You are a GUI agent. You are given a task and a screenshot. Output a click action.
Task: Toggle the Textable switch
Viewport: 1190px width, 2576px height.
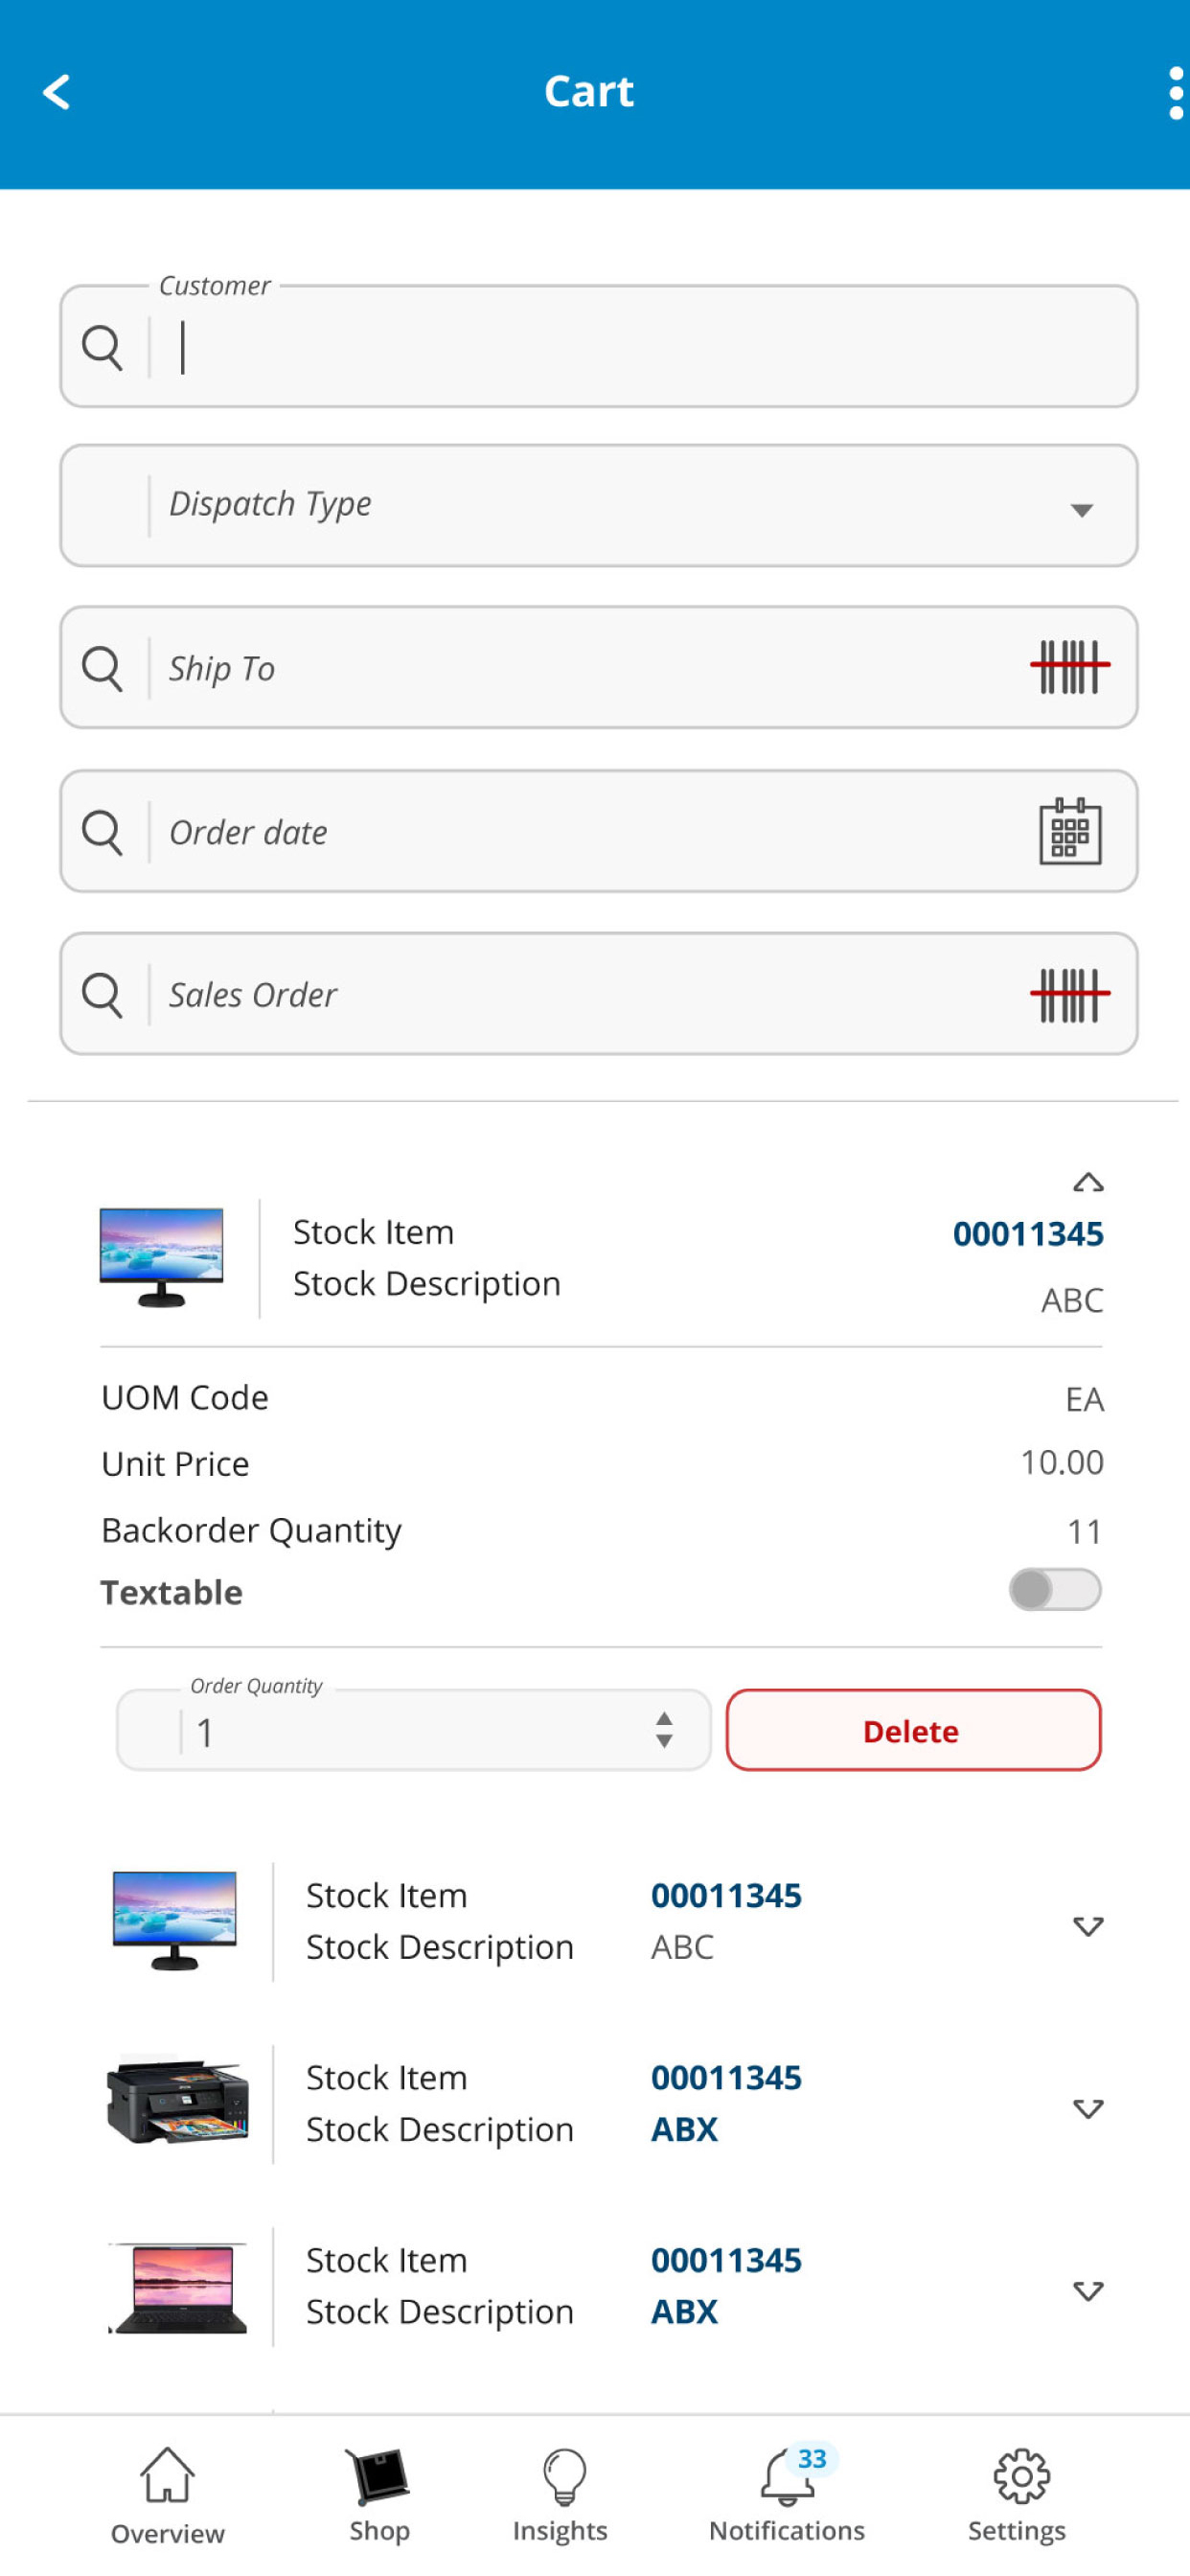click(1055, 1589)
